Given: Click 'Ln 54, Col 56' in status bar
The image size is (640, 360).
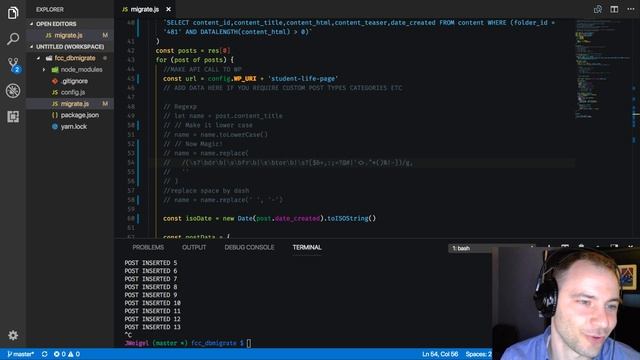Looking at the screenshot, I should (440, 354).
